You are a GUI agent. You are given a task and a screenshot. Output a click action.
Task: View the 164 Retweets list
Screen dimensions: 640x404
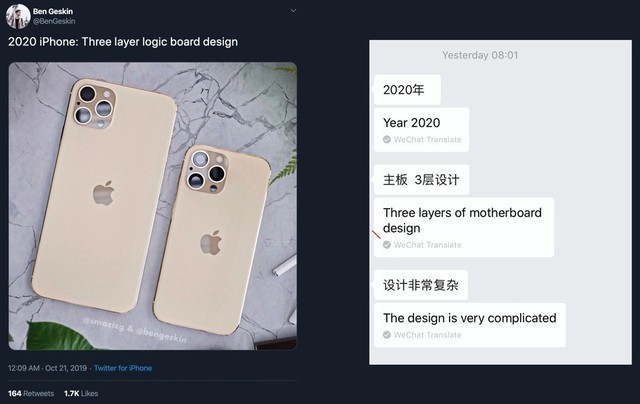31,393
